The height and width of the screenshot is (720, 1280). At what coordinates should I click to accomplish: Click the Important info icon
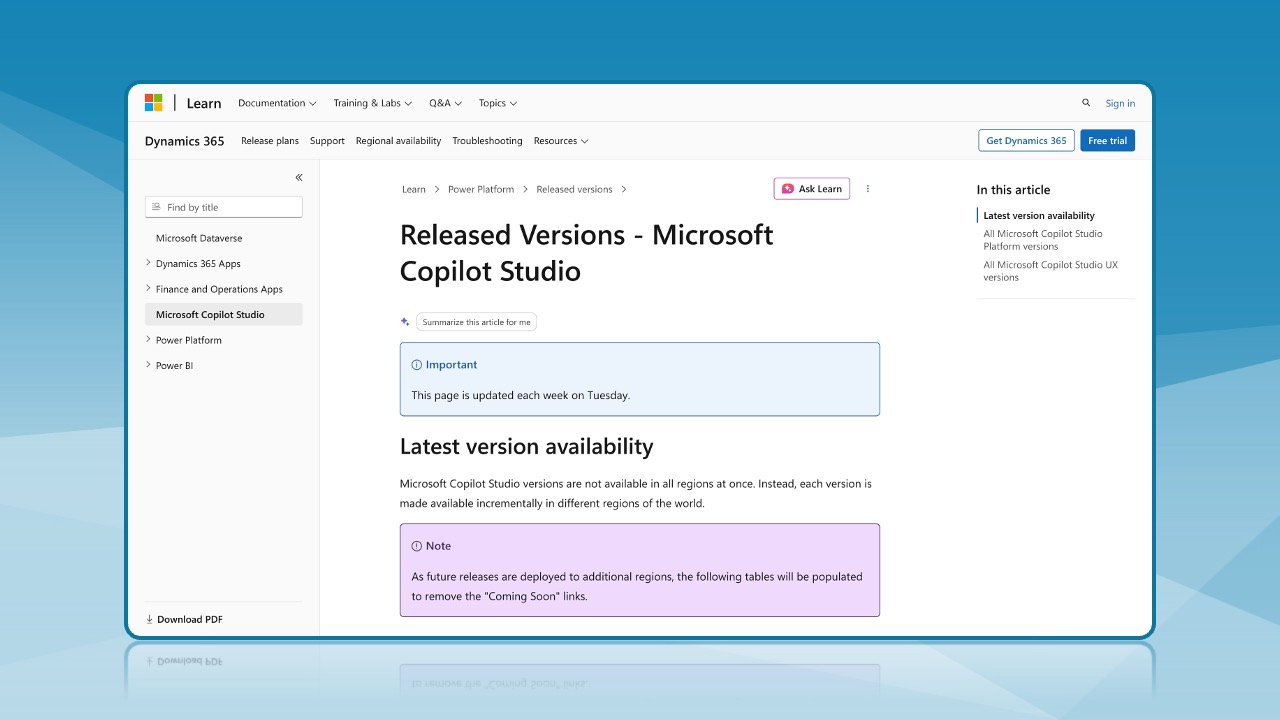coord(417,365)
